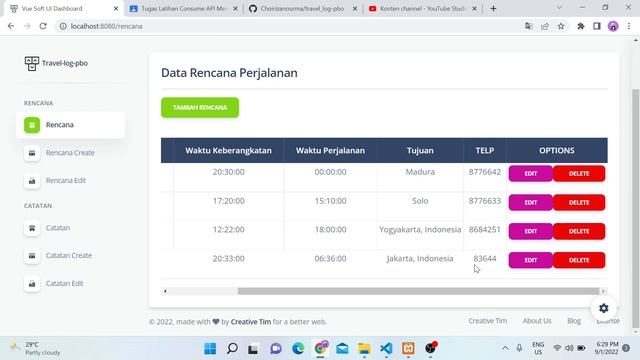The height and width of the screenshot is (360, 640).
Task: Delete the Solo row
Action: 579,202
